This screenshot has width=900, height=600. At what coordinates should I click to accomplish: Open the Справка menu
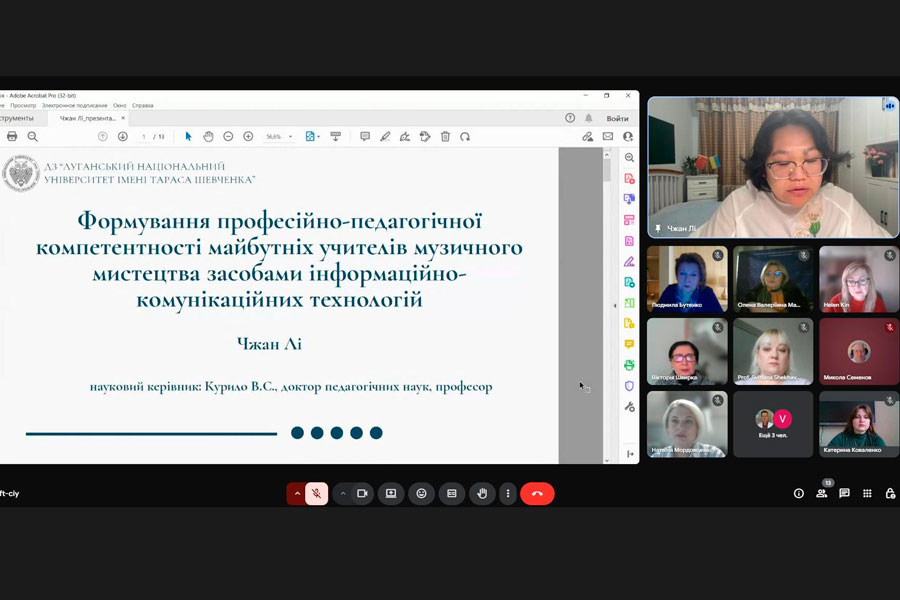pos(143,105)
